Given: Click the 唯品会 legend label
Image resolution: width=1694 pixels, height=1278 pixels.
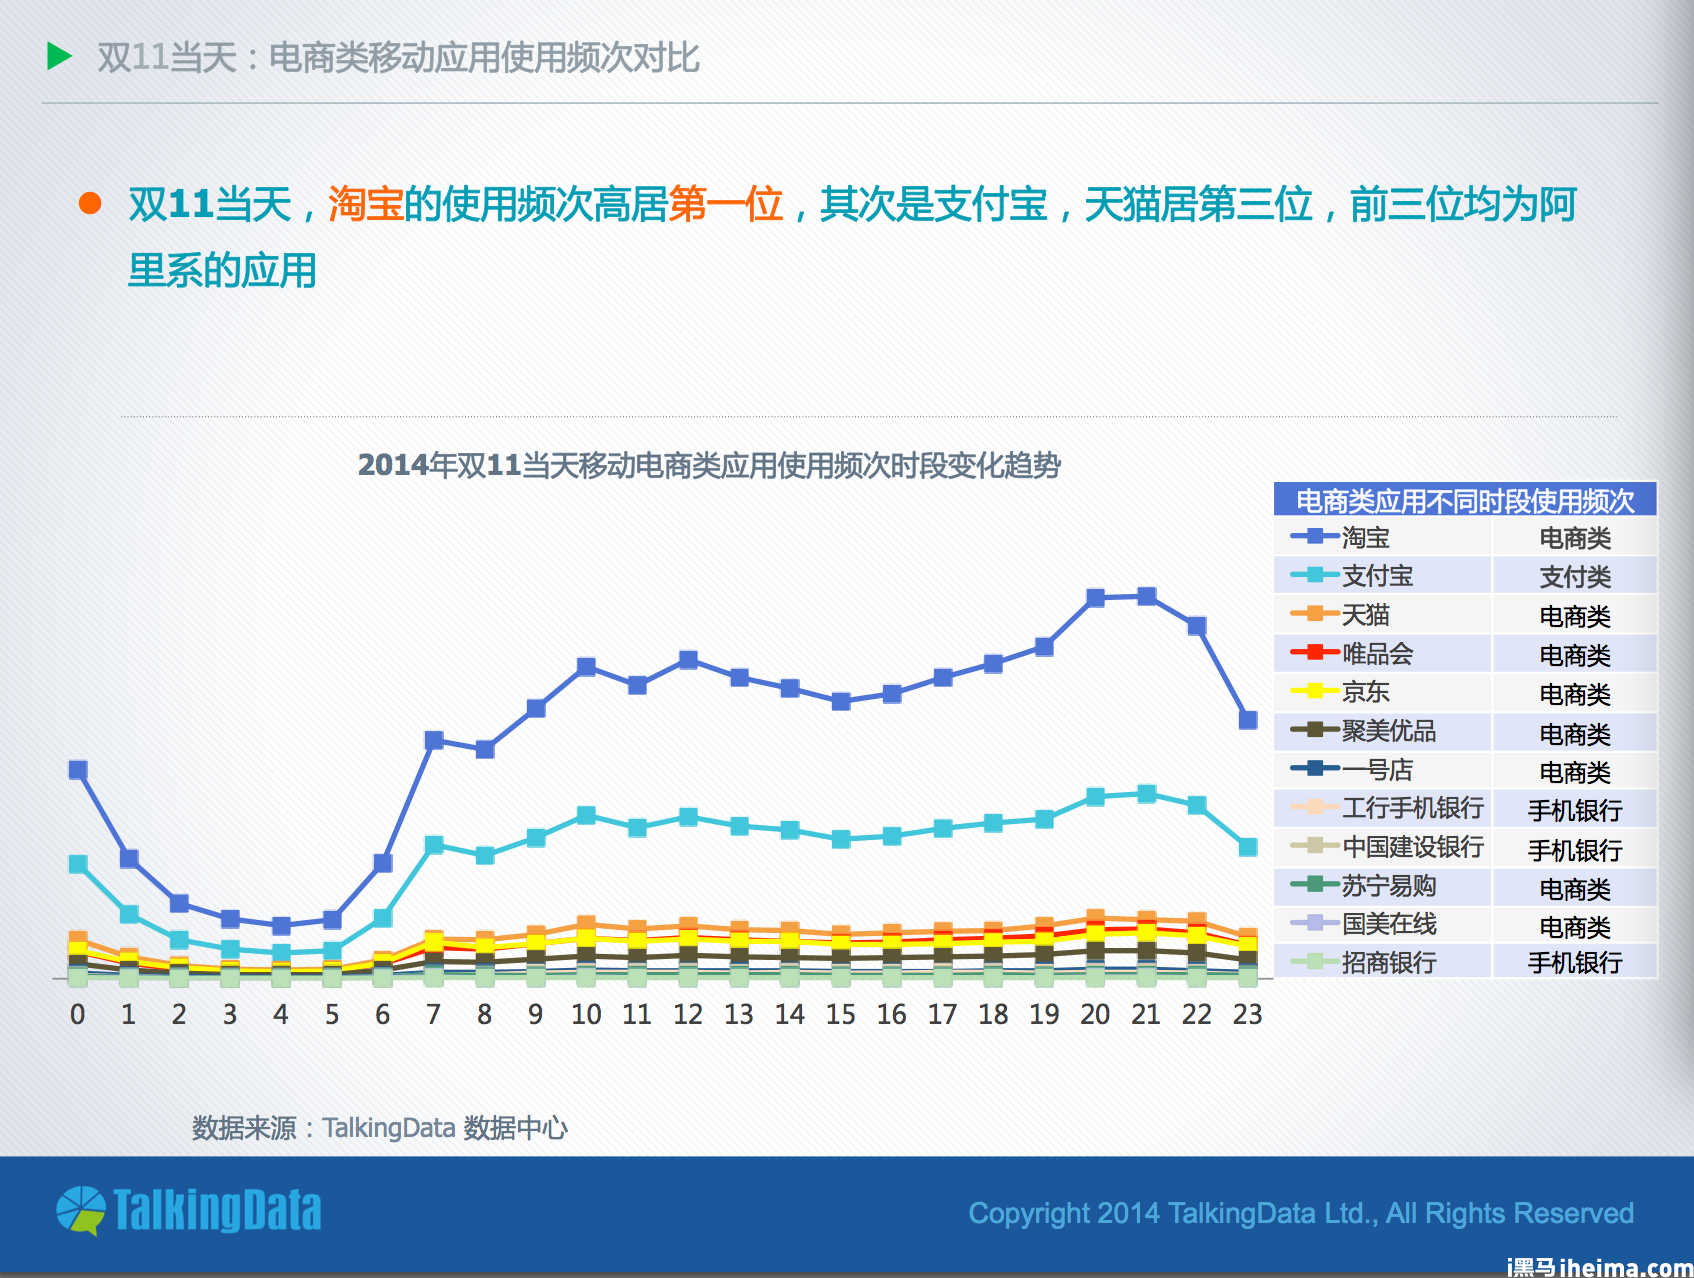Looking at the screenshot, I should coord(1377,654).
